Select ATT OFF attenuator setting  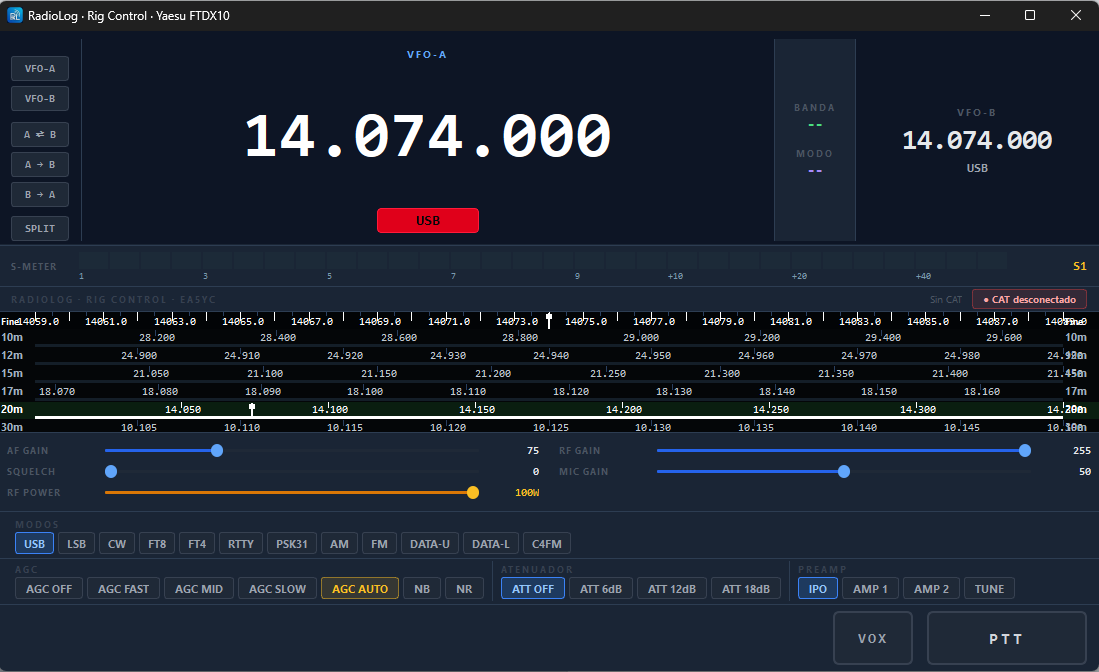click(533, 589)
